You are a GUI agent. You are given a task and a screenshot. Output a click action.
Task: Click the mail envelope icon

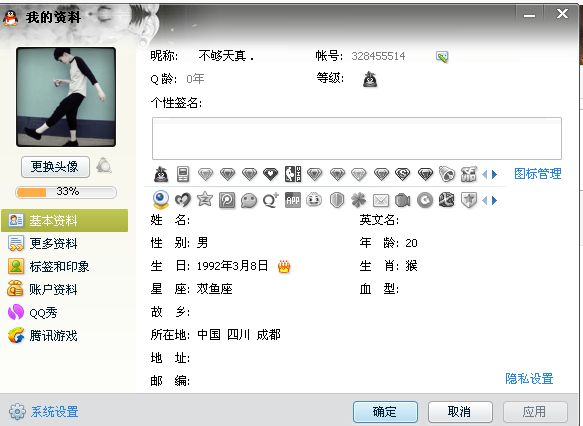click(x=381, y=201)
